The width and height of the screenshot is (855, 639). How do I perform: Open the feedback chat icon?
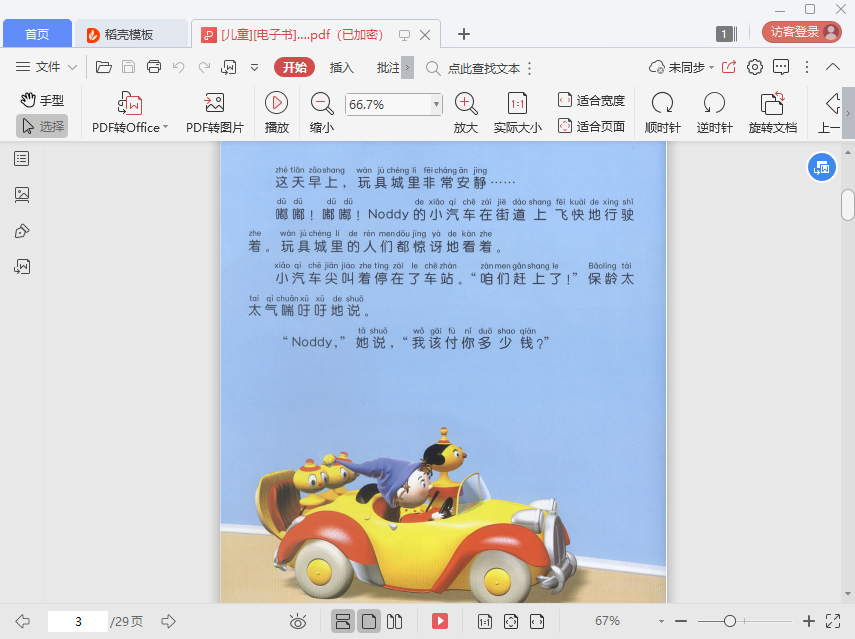(x=781, y=67)
